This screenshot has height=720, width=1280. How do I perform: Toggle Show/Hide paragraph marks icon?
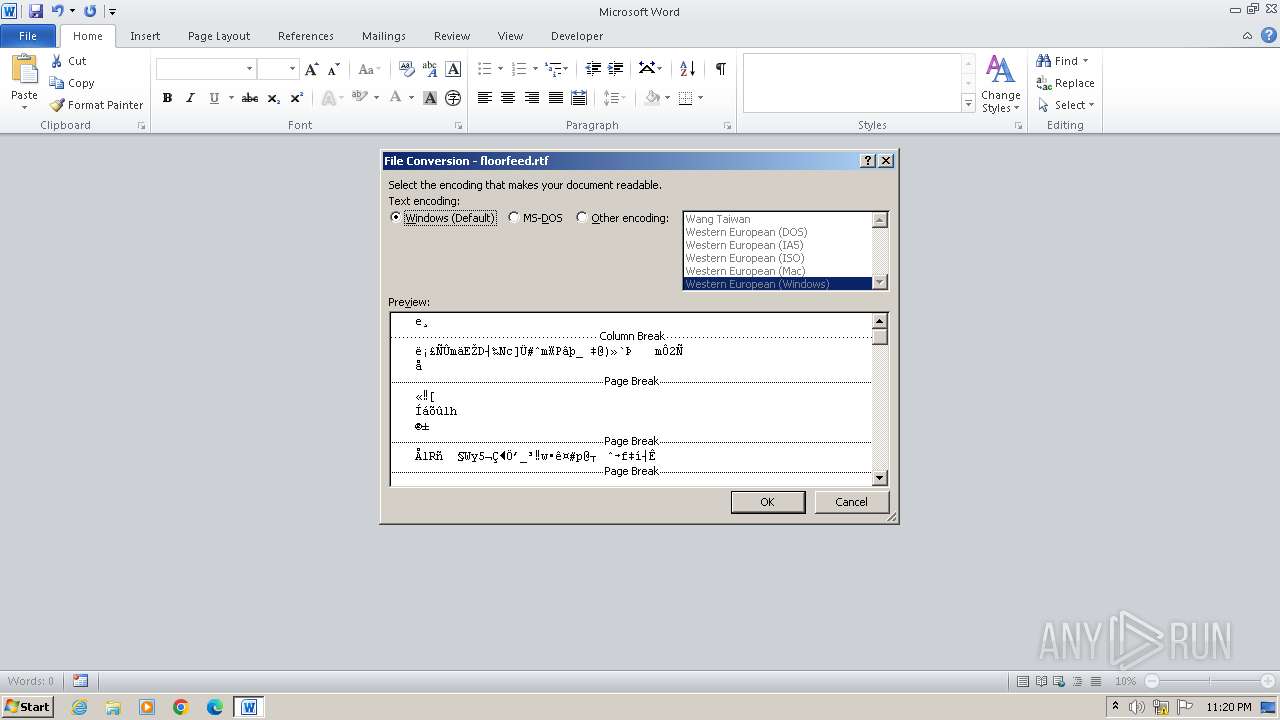coord(720,69)
